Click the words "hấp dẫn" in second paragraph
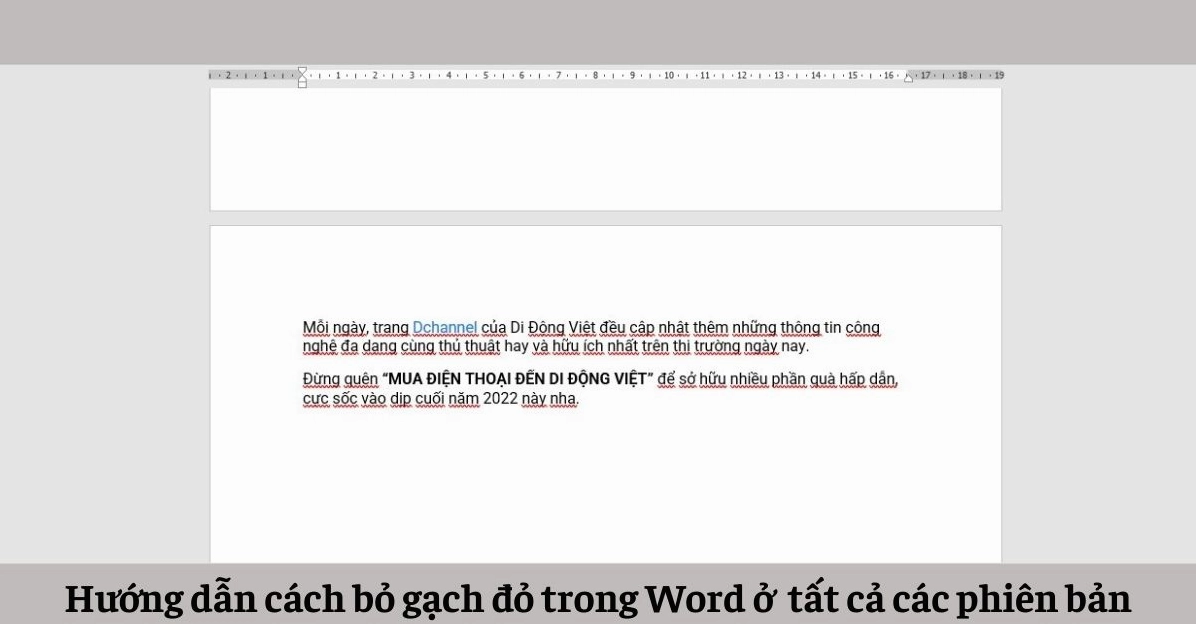Screen dimensions: 1196x624 pos(868,379)
